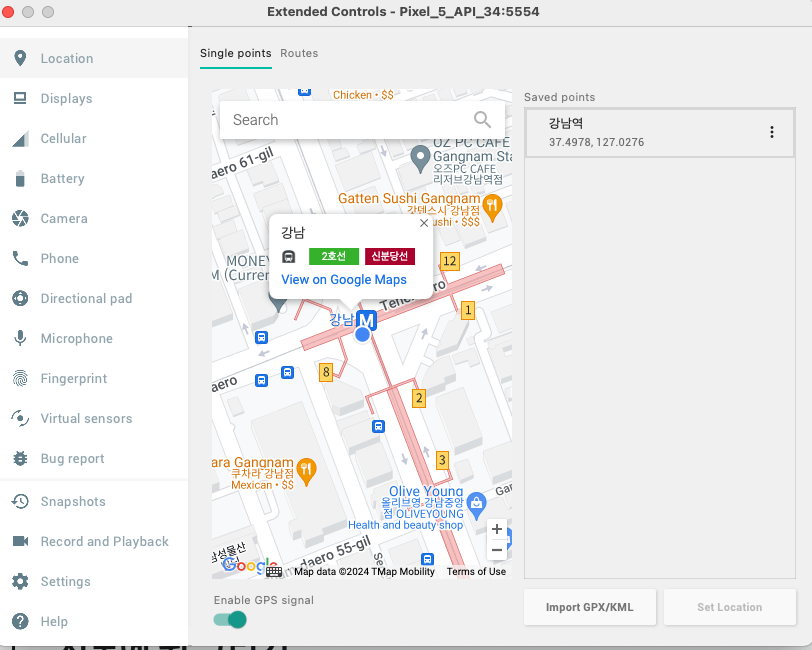Click the Set Location button

730,607
